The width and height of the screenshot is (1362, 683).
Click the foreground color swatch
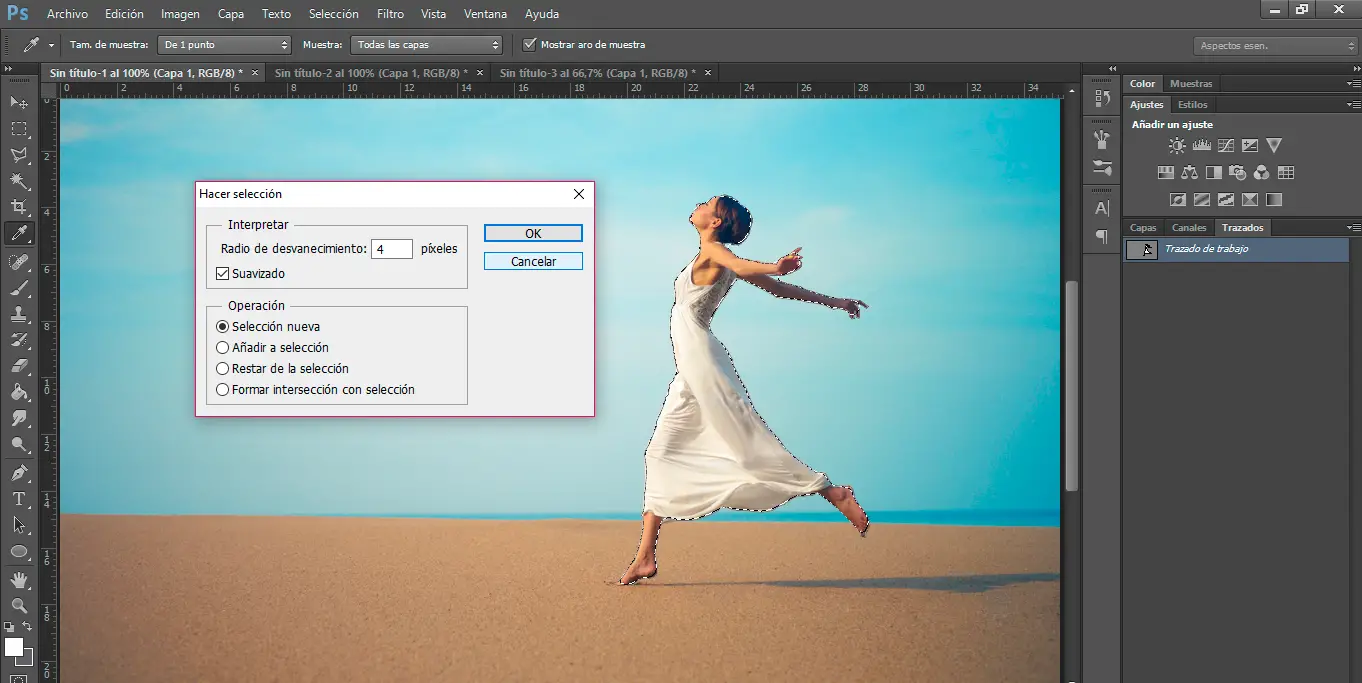(14, 647)
